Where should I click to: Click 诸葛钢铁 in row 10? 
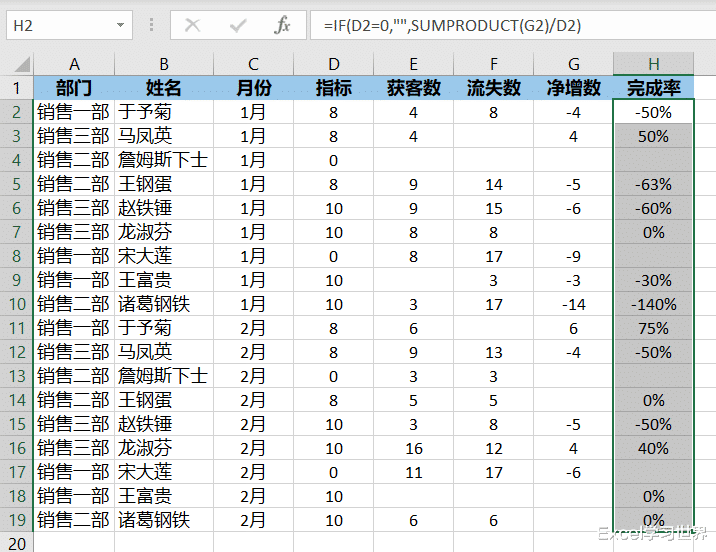click(154, 304)
